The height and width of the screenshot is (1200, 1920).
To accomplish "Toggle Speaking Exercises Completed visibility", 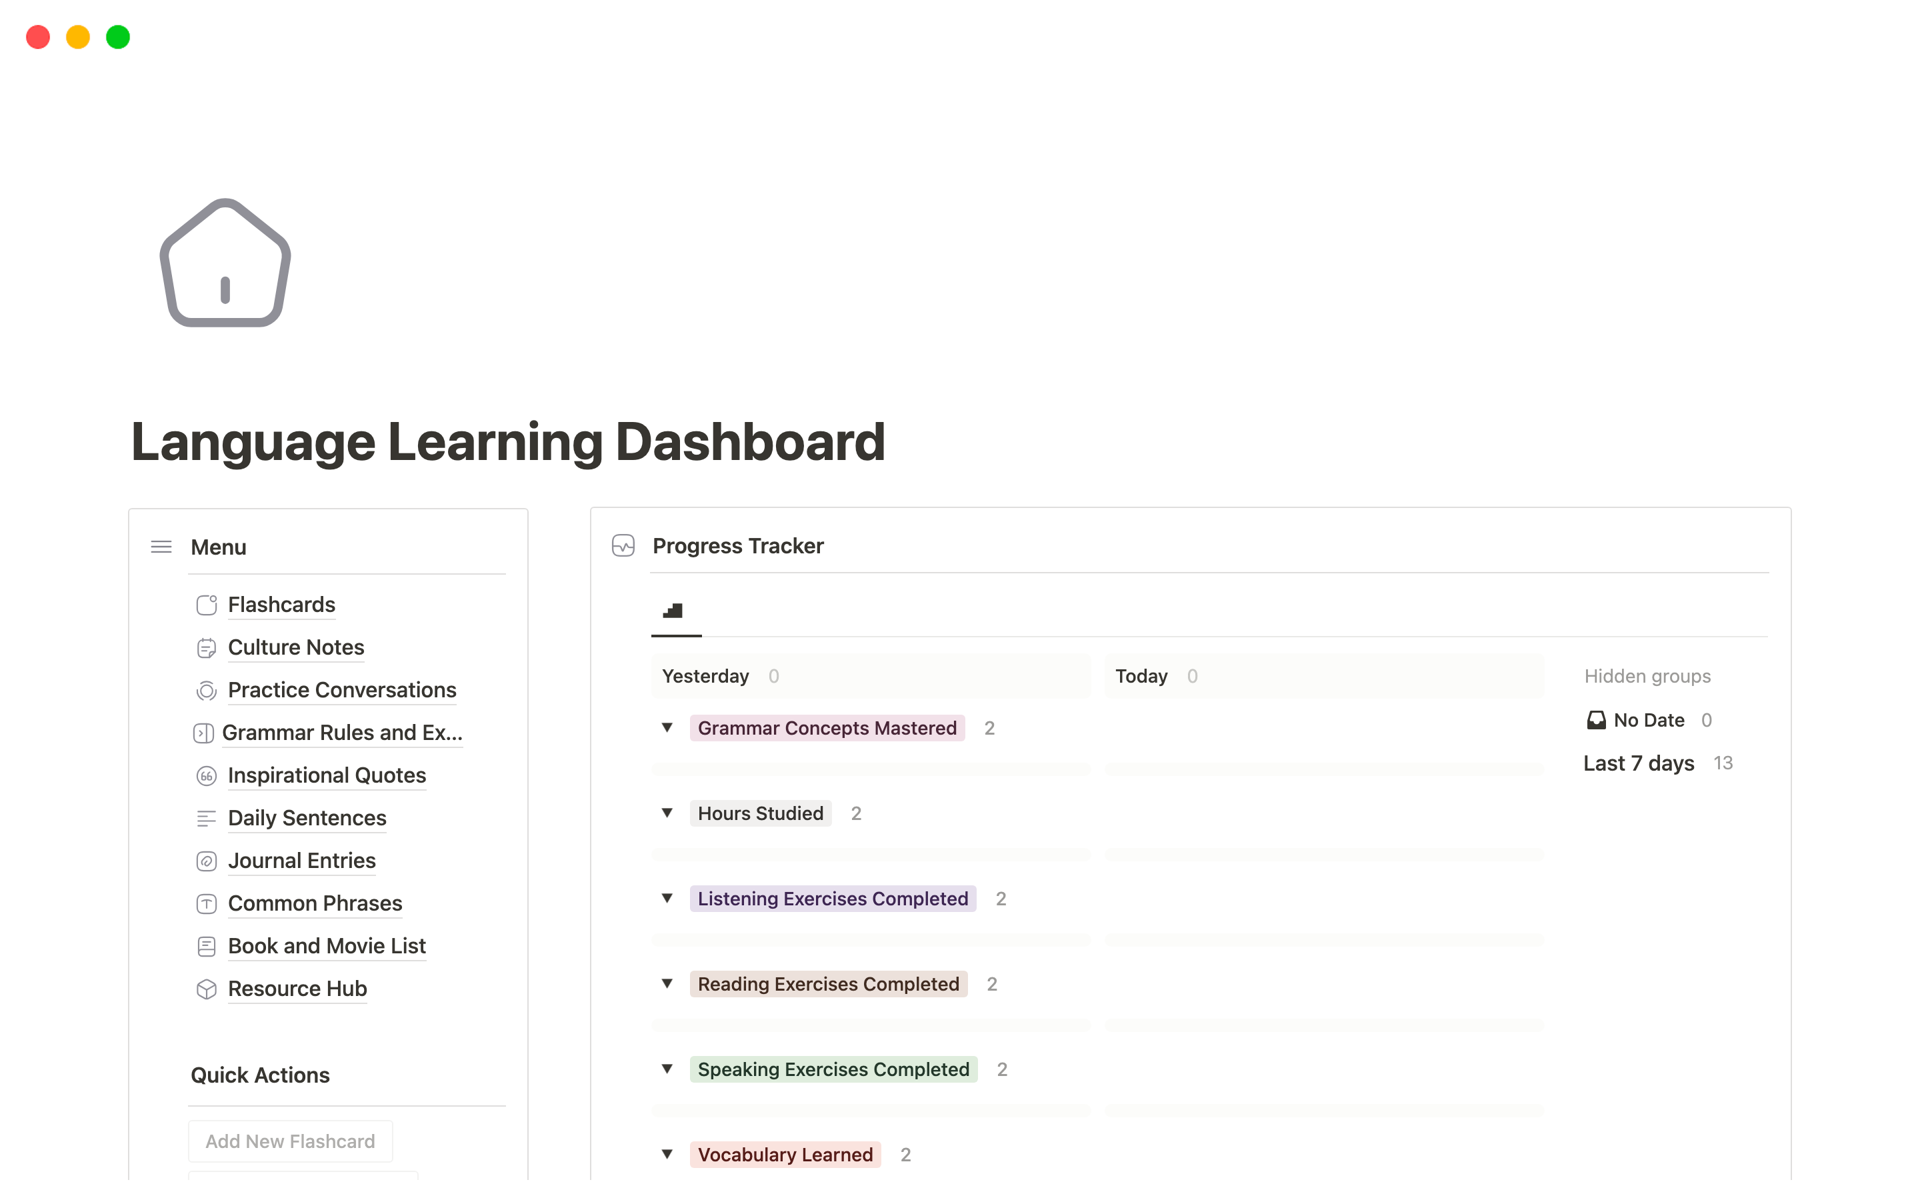I will (x=669, y=1069).
